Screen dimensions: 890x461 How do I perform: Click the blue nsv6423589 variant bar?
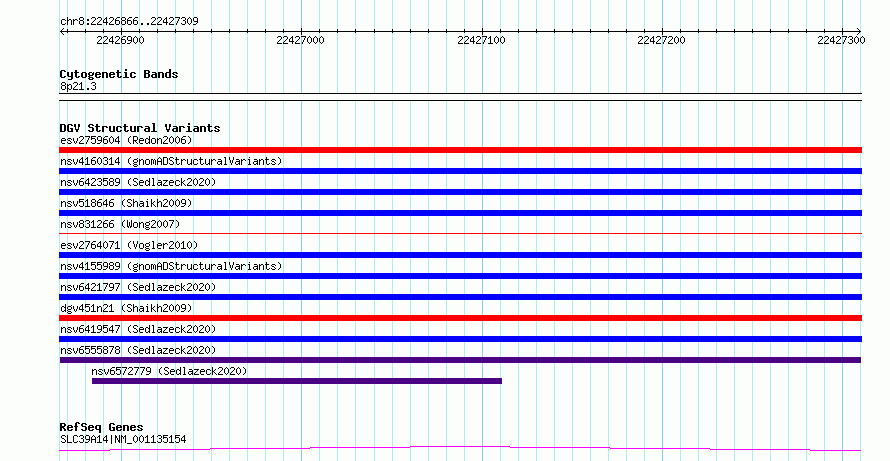click(460, 192)
